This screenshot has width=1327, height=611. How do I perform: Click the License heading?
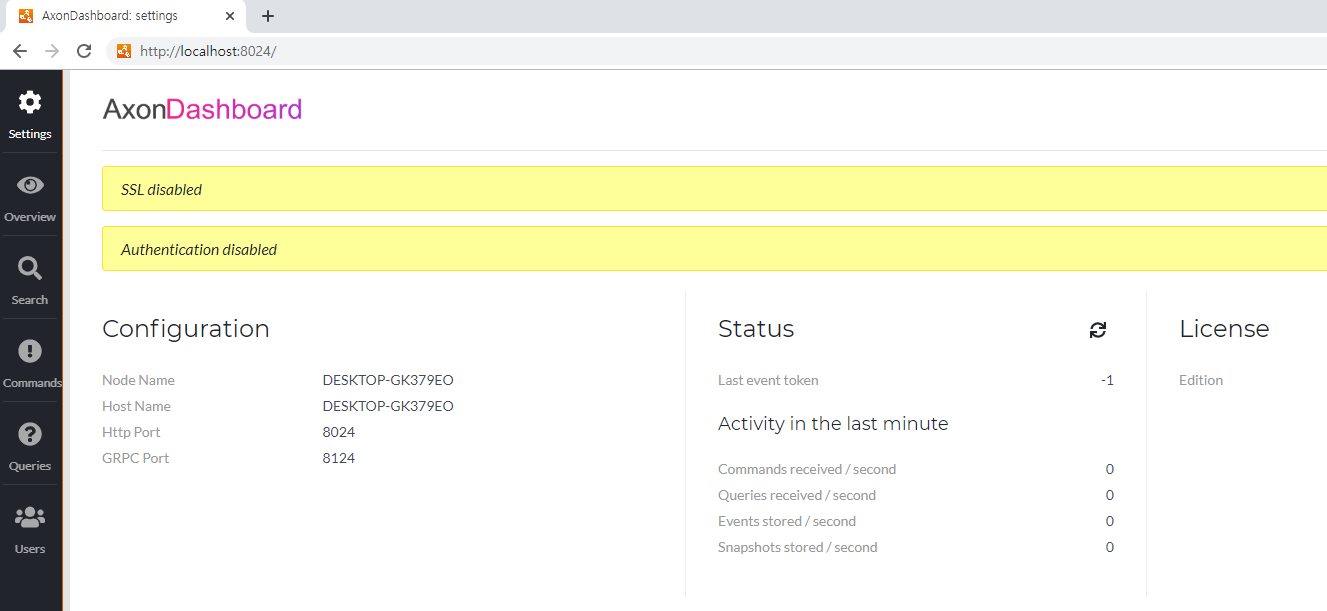click(1224, 329)
